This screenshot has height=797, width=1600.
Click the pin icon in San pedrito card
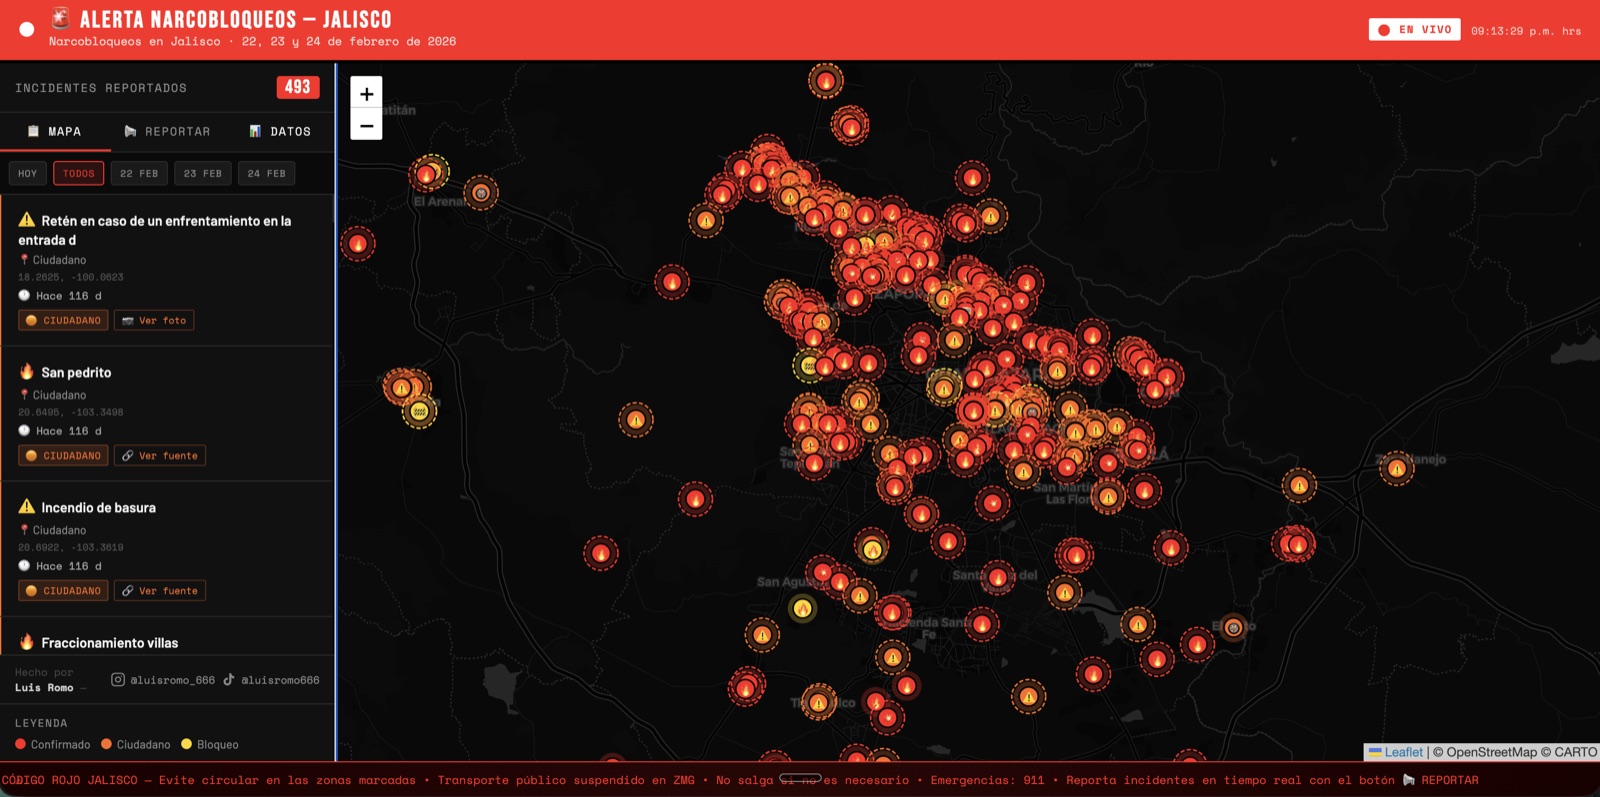point(24,395)
